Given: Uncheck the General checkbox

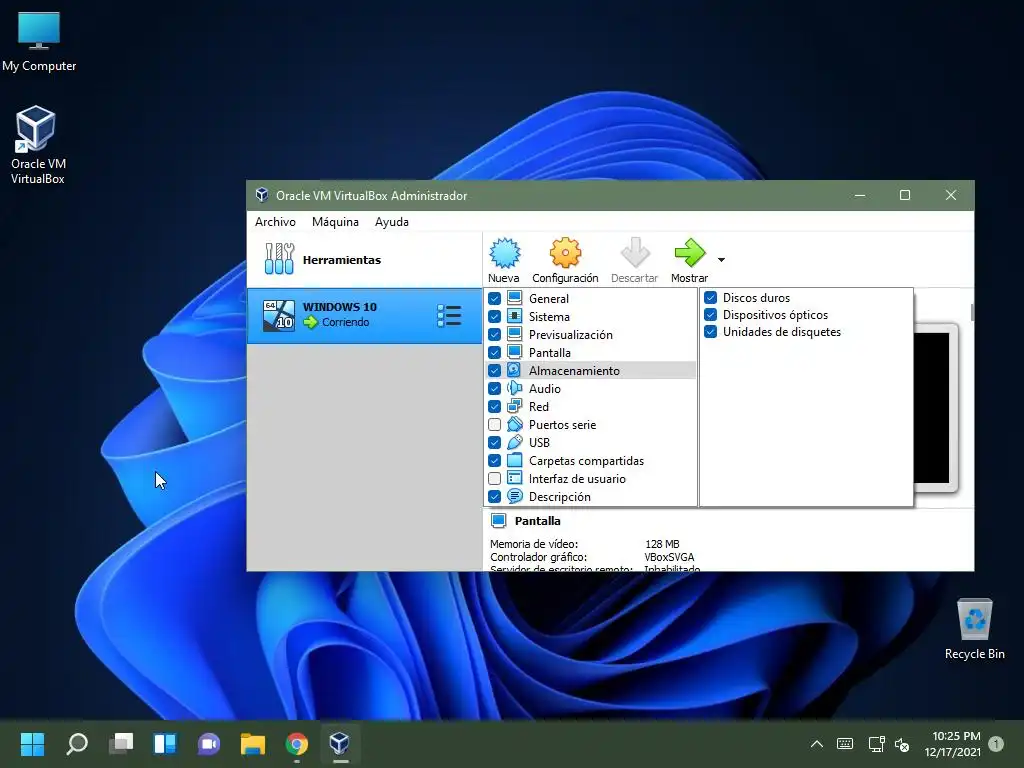Looking at the screenshot, I should pos(494,298).
